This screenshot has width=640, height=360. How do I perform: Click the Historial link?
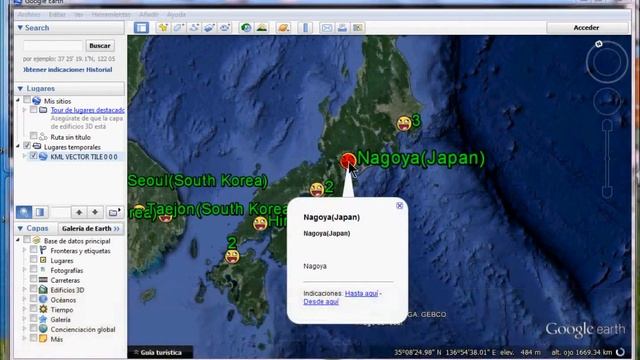click(x=99, y=70)
